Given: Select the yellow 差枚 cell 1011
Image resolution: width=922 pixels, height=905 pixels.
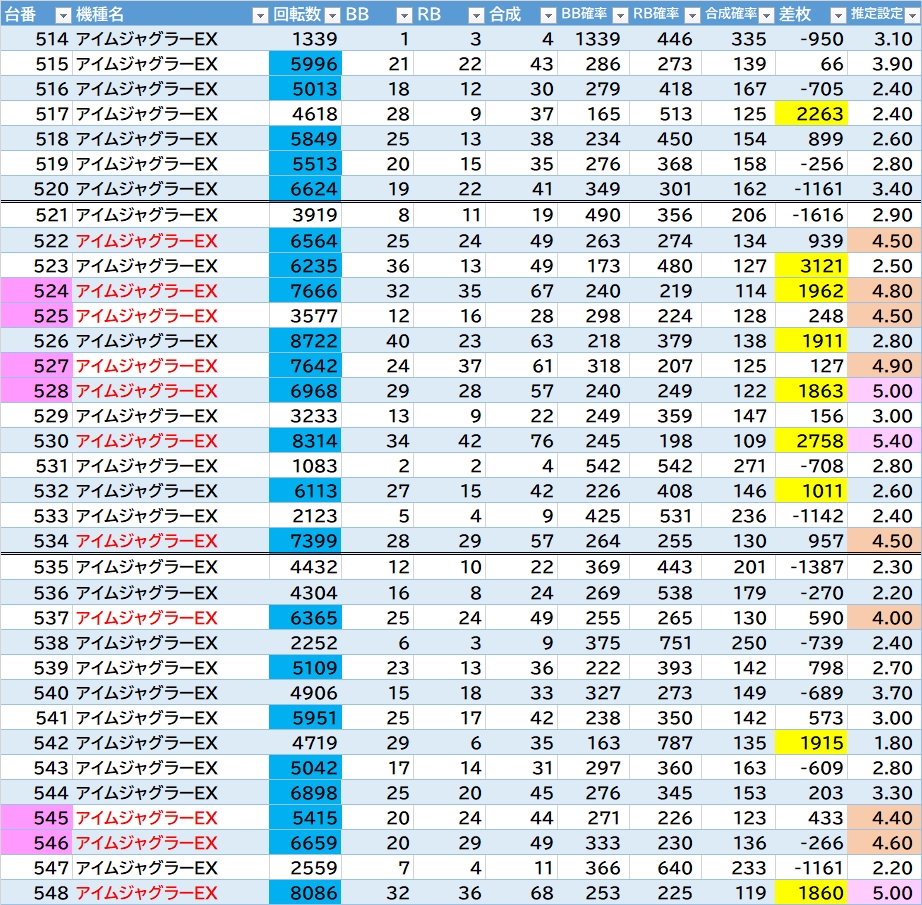Looking at the screenshot, I should [811, 490].
